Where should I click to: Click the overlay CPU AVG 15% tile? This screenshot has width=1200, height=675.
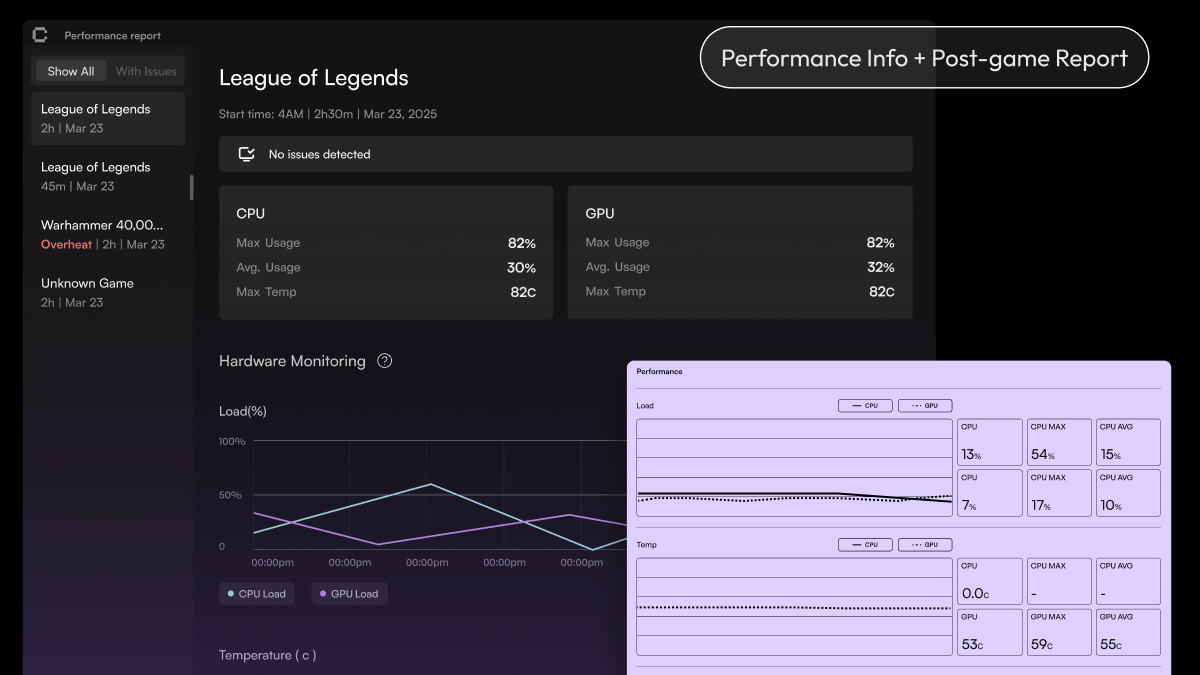(1128, 442)
